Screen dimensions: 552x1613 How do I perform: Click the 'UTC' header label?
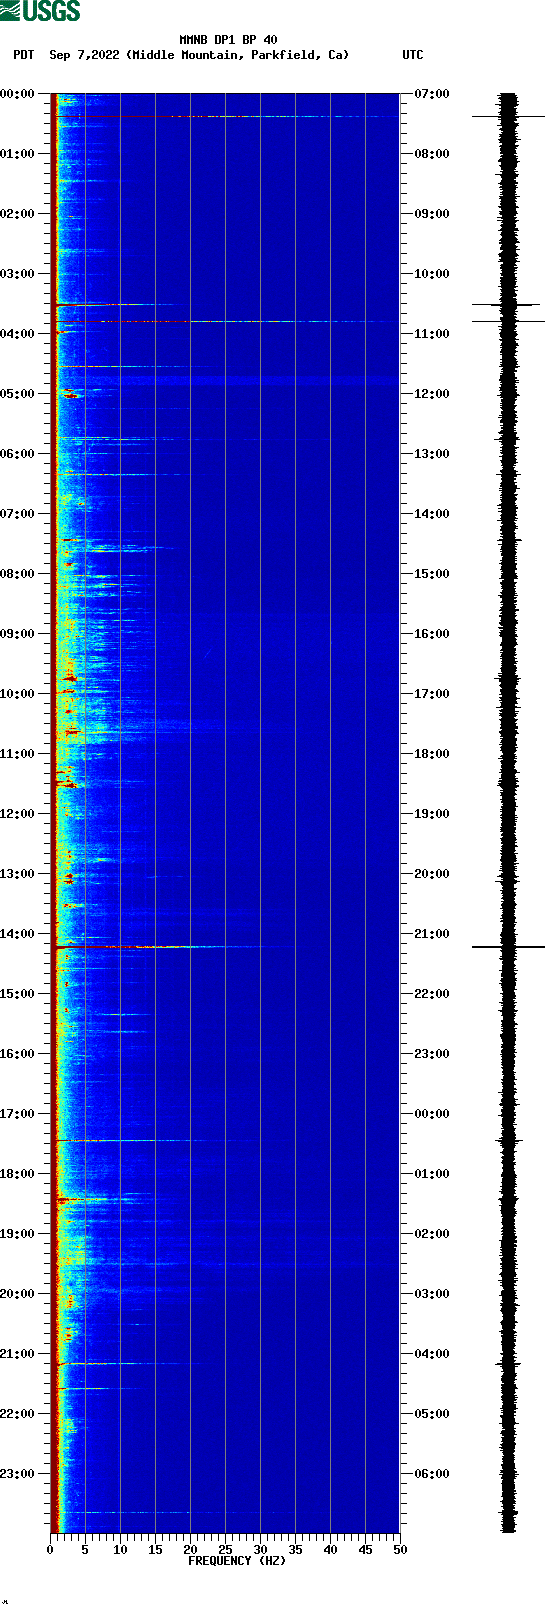pyautogui.click(x=413, y=55)
